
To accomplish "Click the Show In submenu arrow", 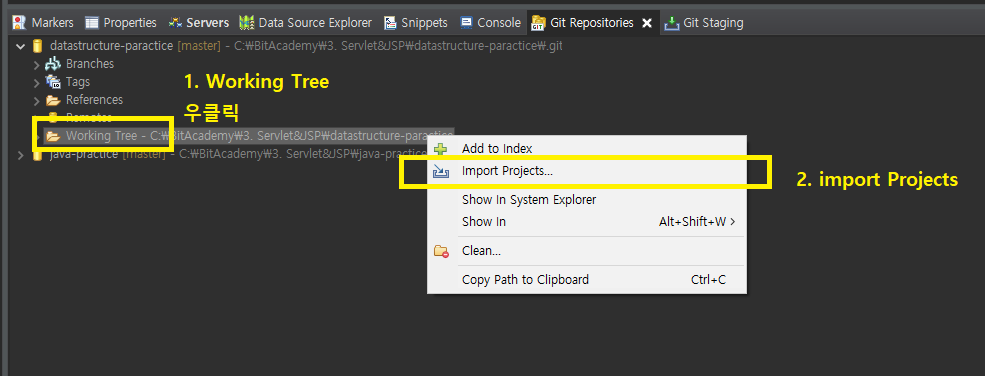I will (733, 222).
